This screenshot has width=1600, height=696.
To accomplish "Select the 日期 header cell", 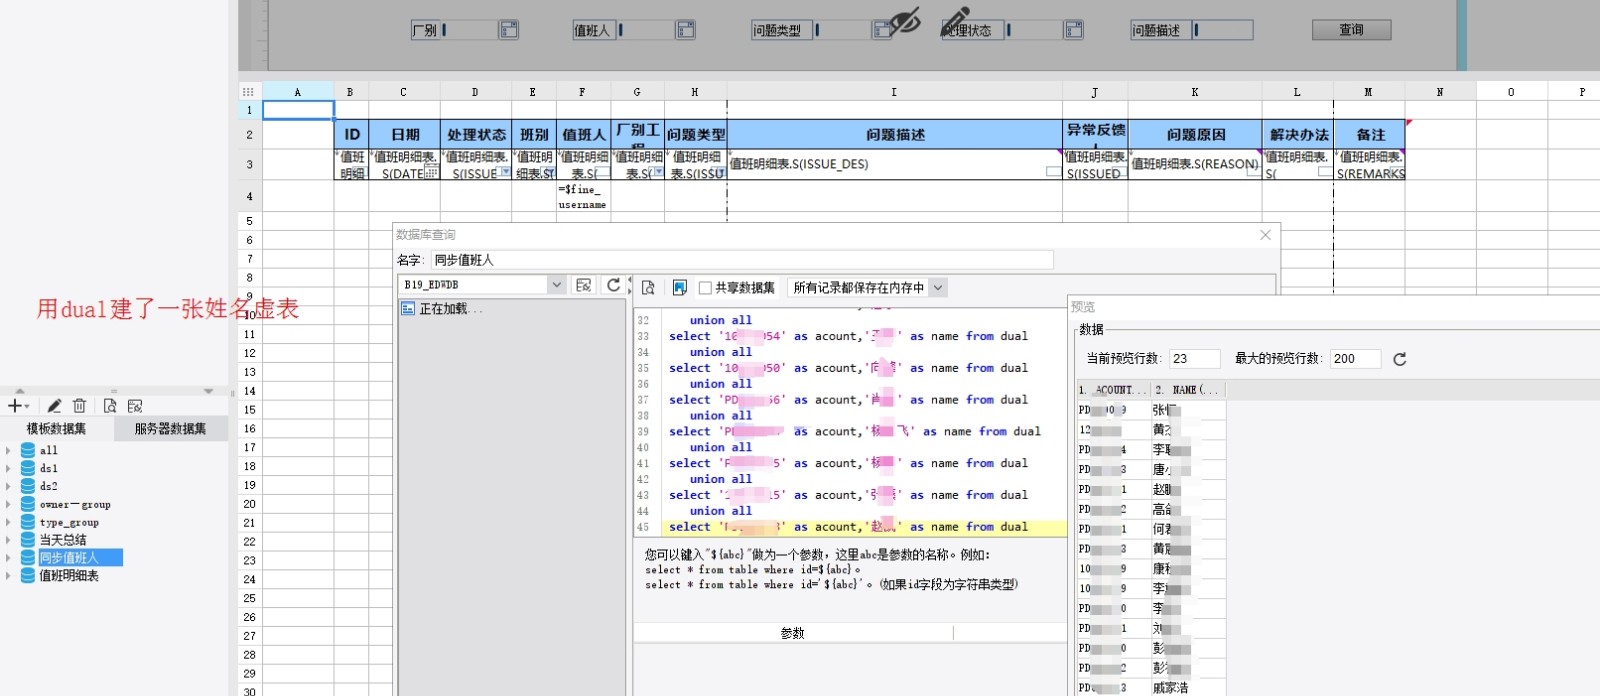I will pyautogui.click(x=405, y=134).
